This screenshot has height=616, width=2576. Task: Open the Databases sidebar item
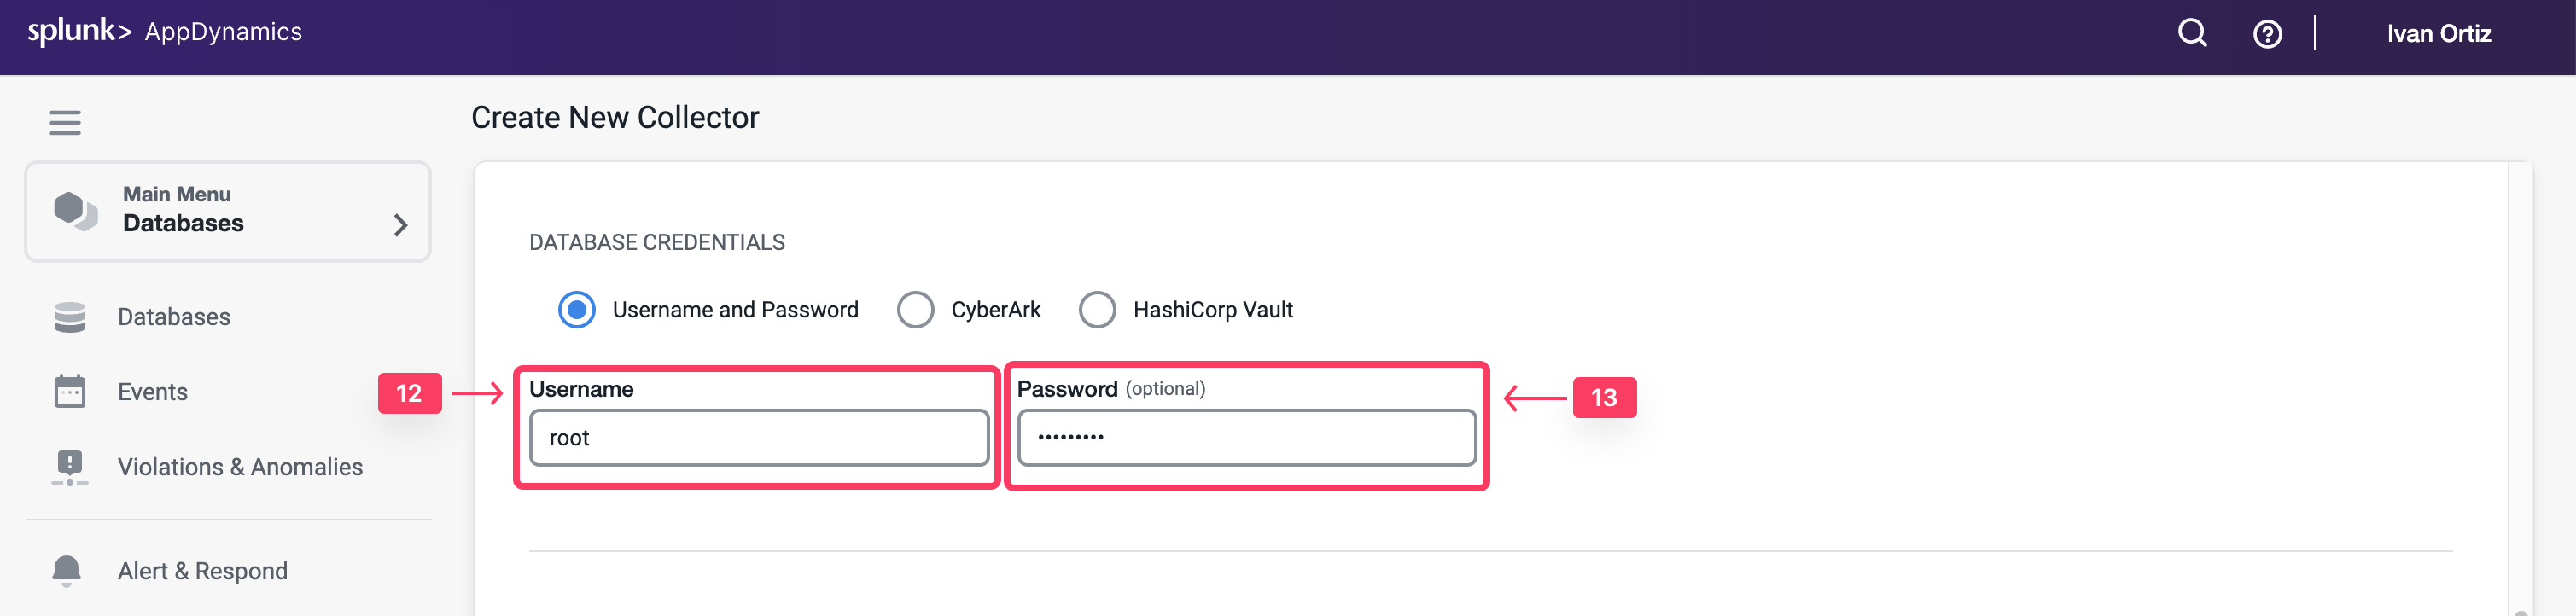pyautogui.click(x=174, y=317)
